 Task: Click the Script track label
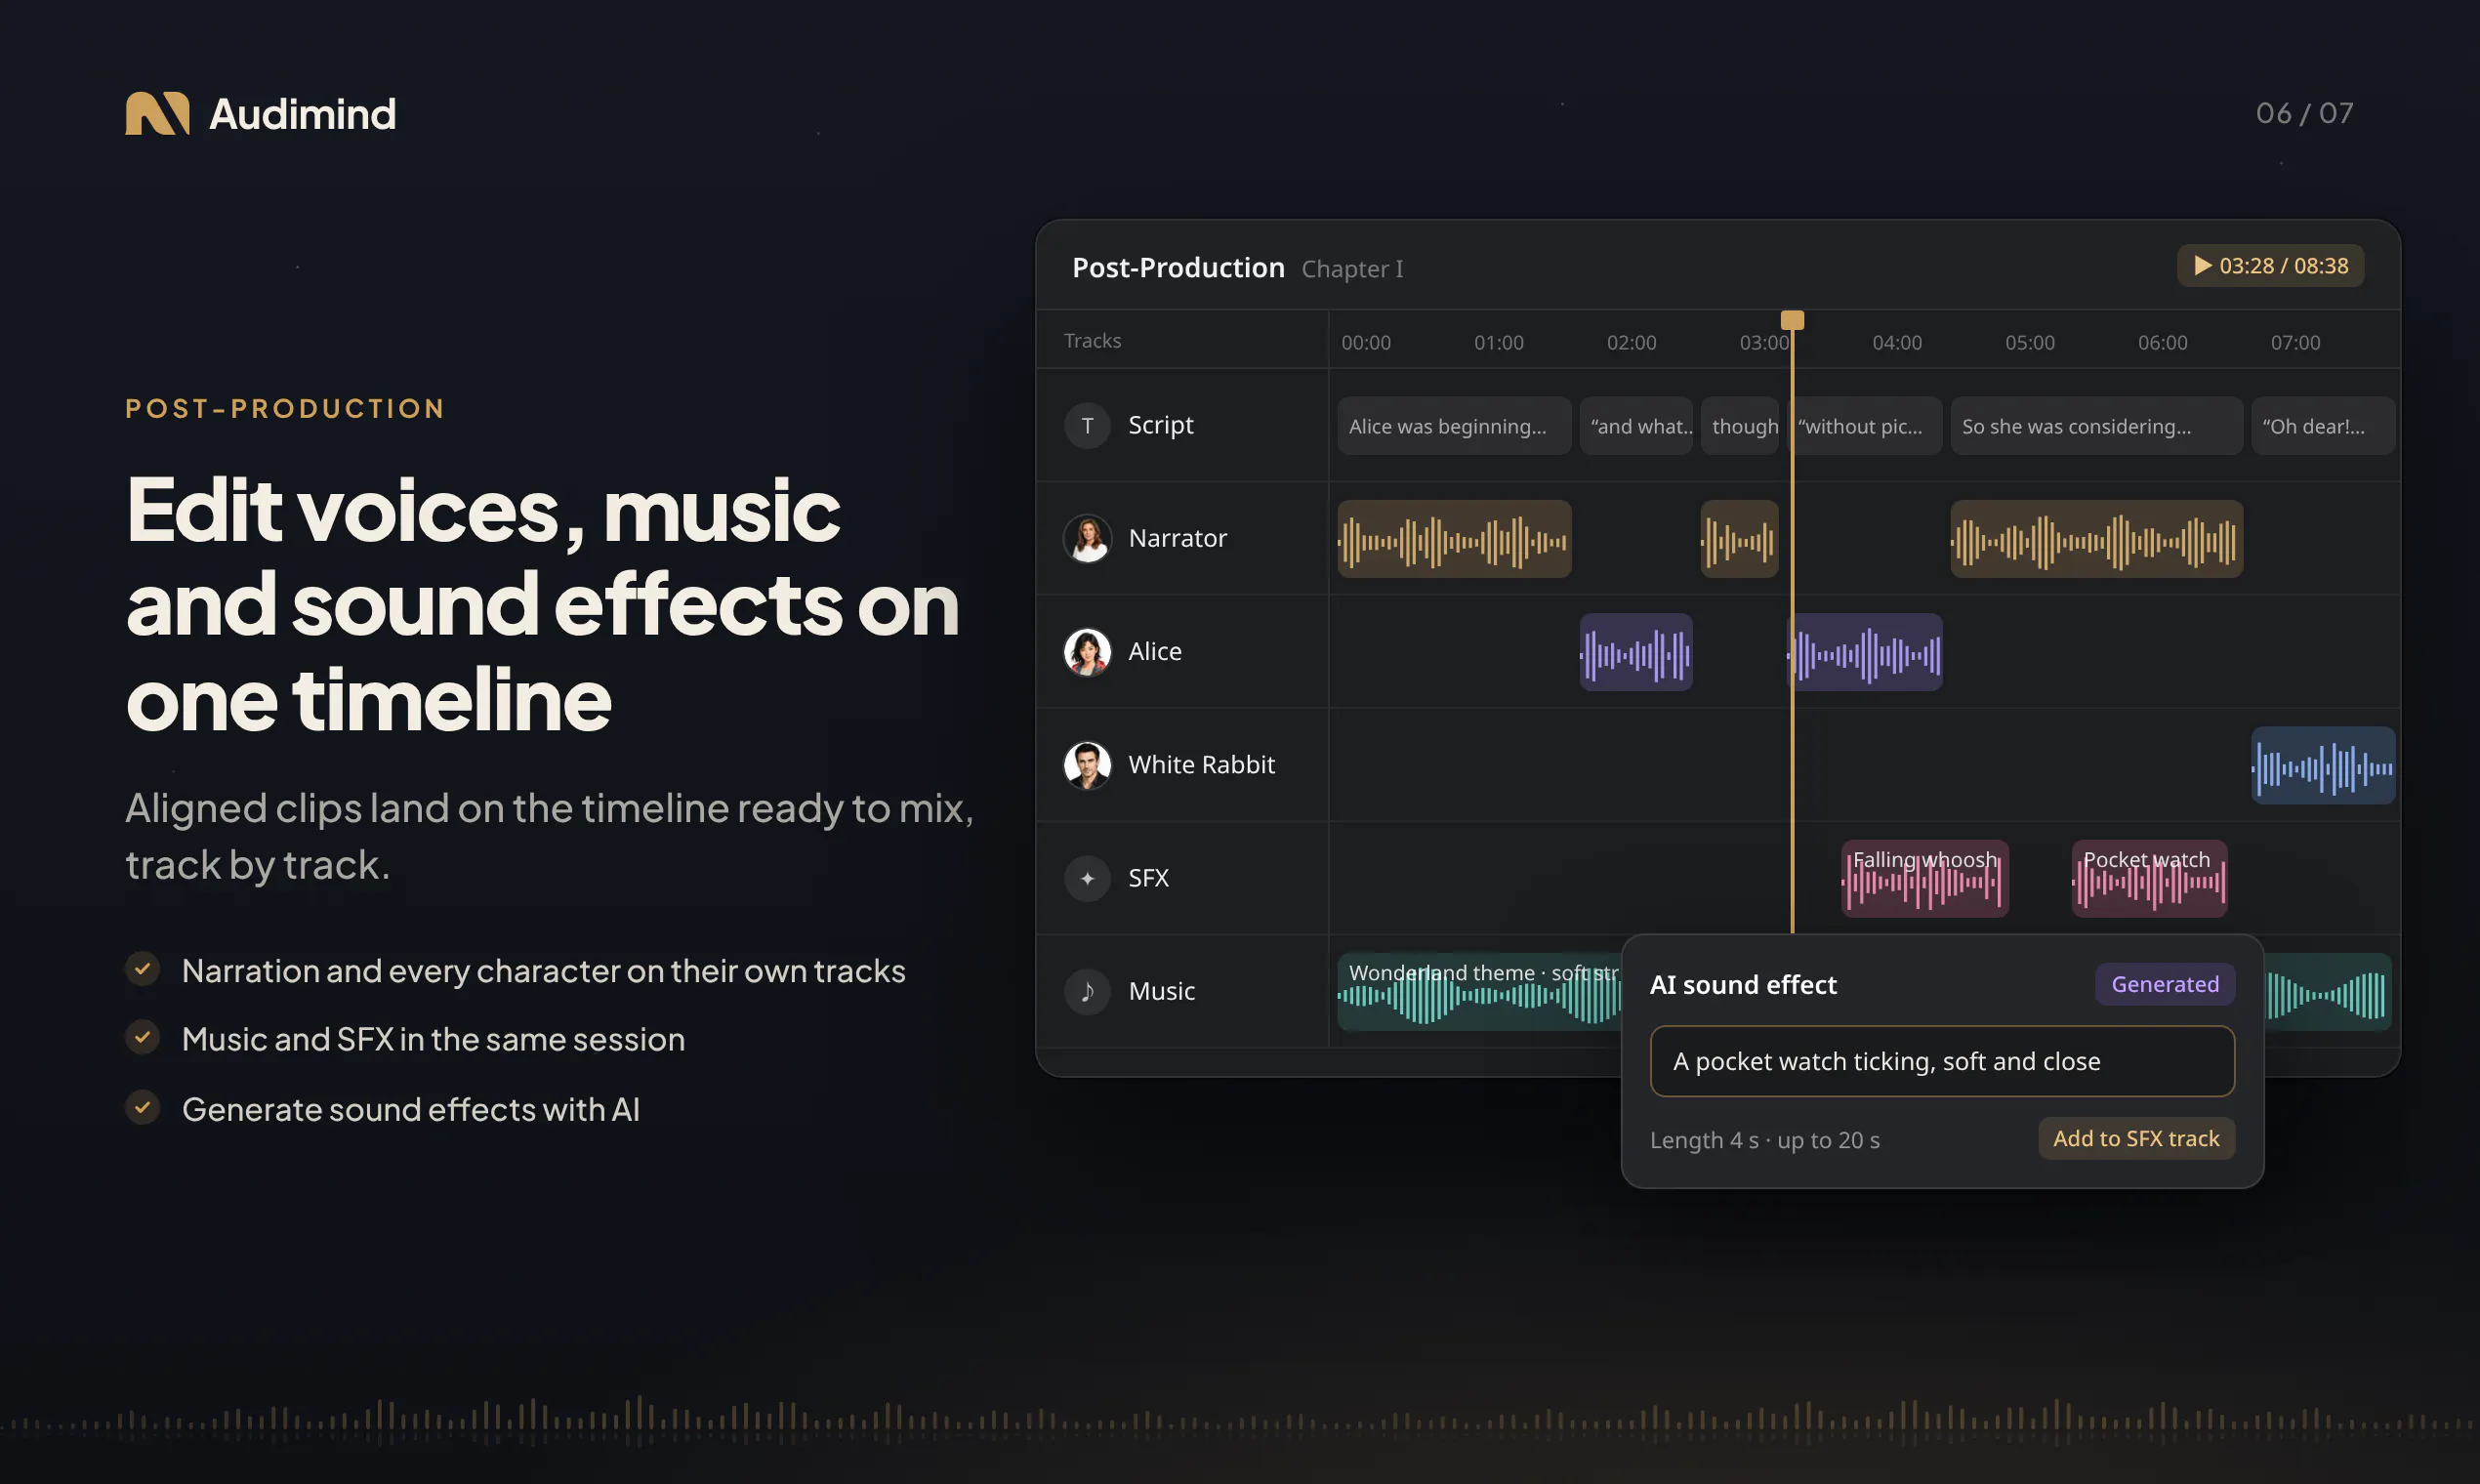coord(1160,425)
